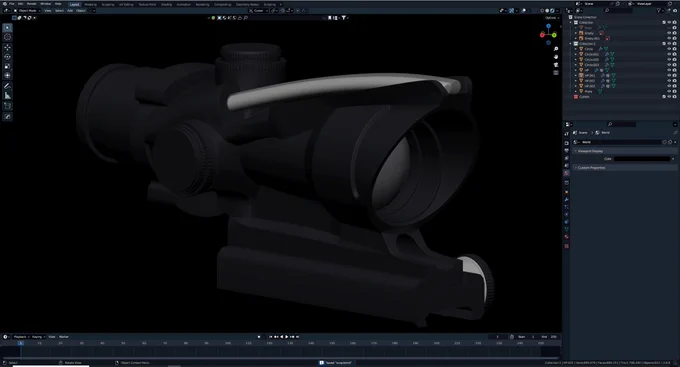Select the Annotate tool

(7, 86)
